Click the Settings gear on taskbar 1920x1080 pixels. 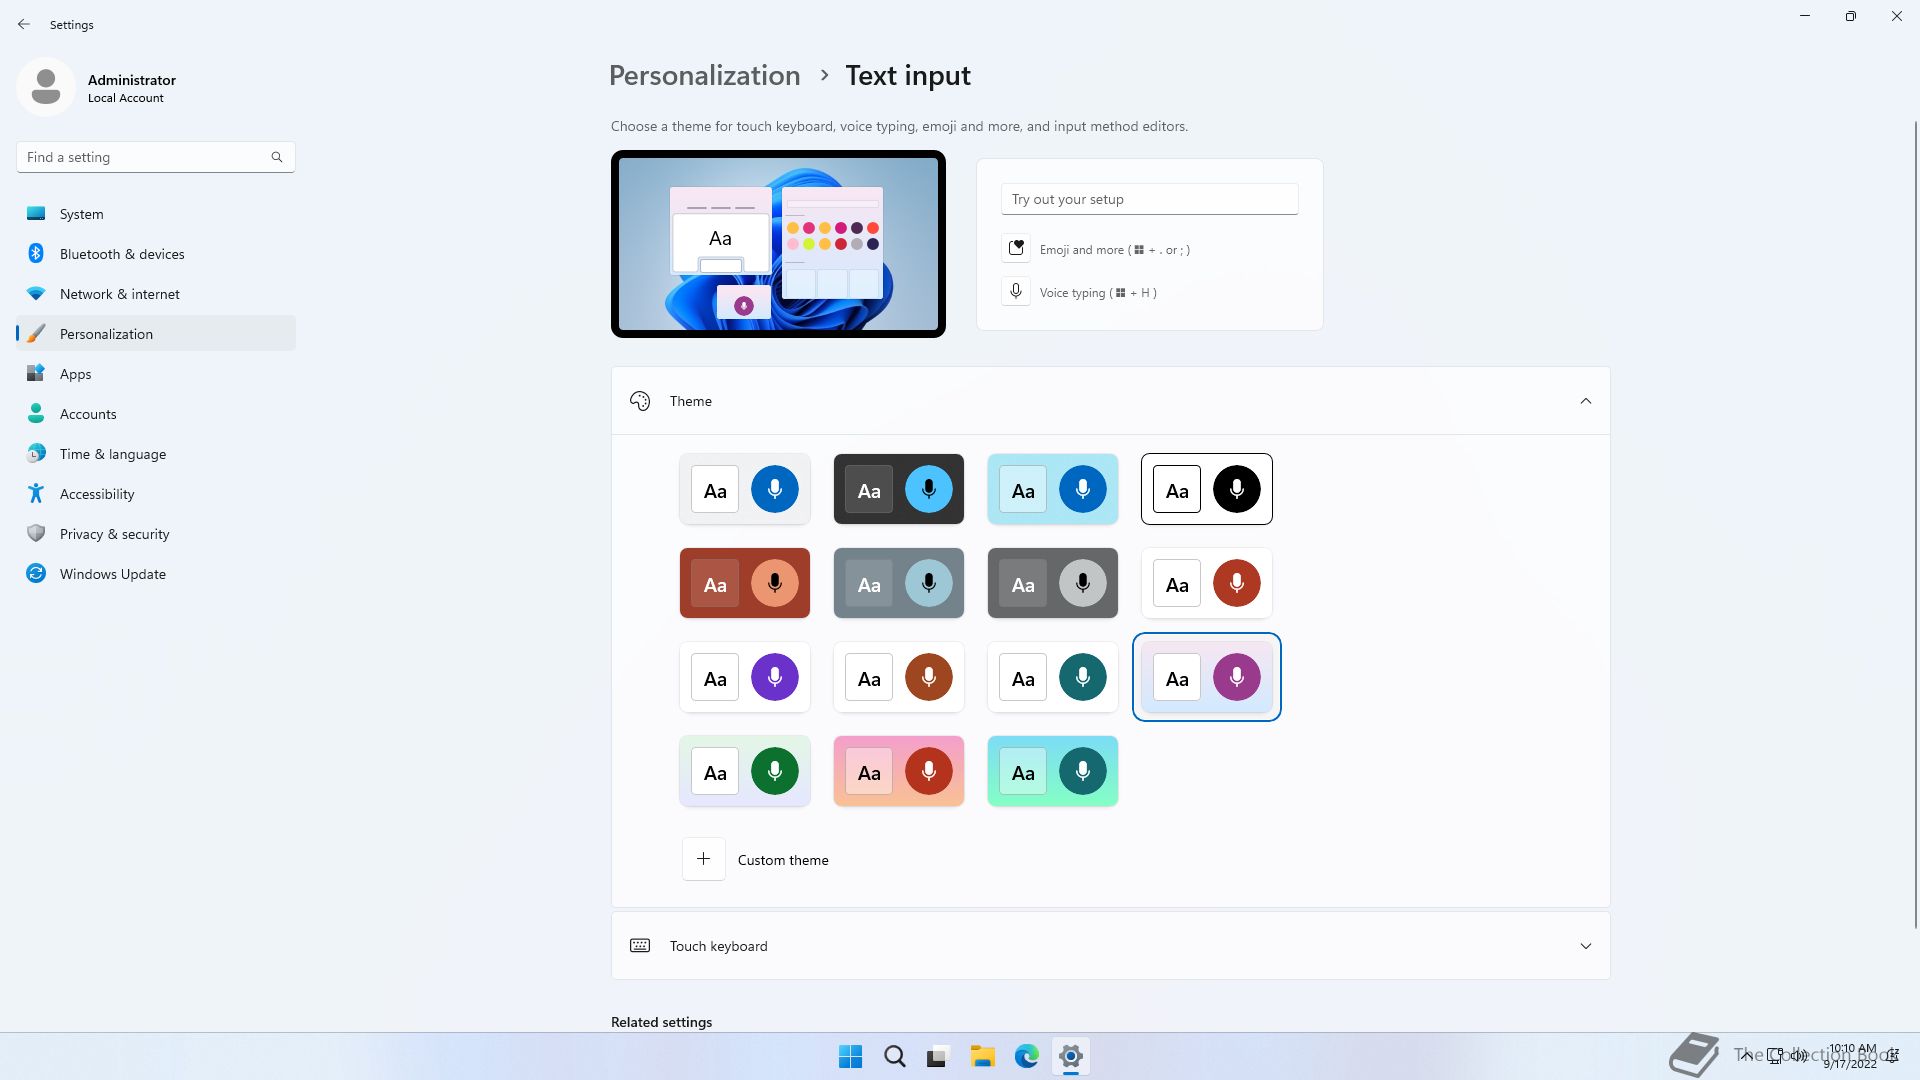tap(1070, 1056)
